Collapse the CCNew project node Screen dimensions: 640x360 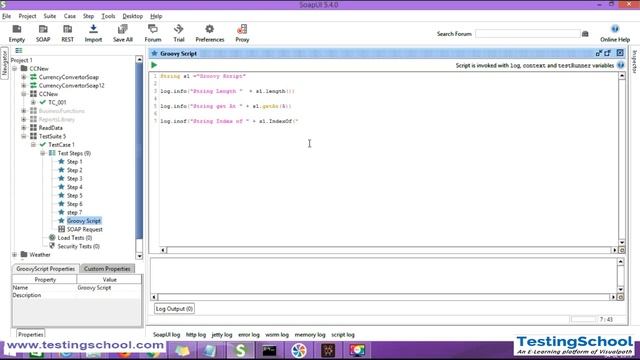tap(15, 69)
